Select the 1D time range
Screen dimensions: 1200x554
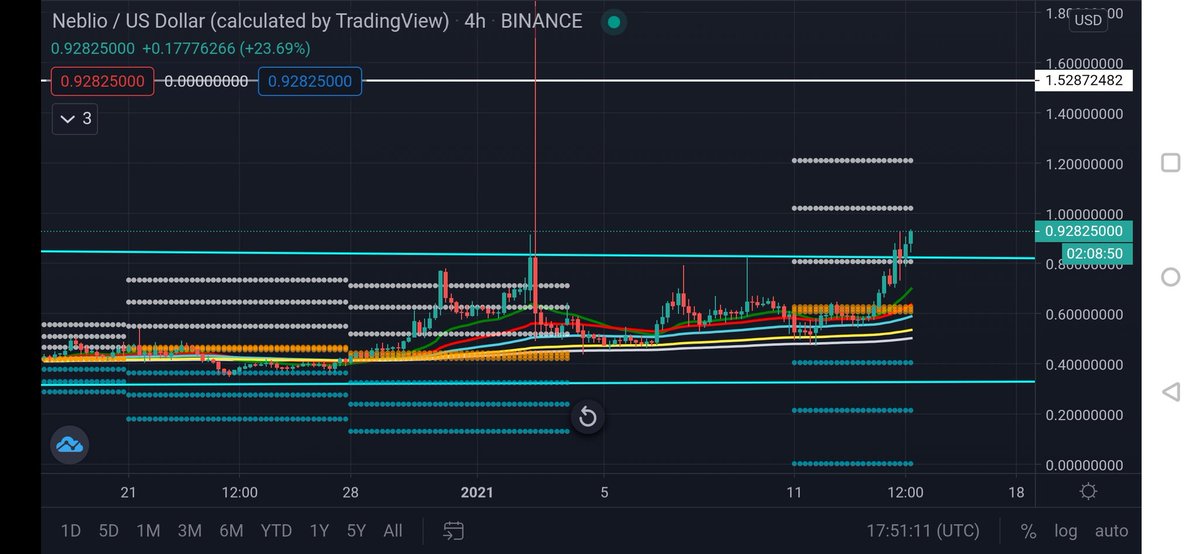click(71, 531)
